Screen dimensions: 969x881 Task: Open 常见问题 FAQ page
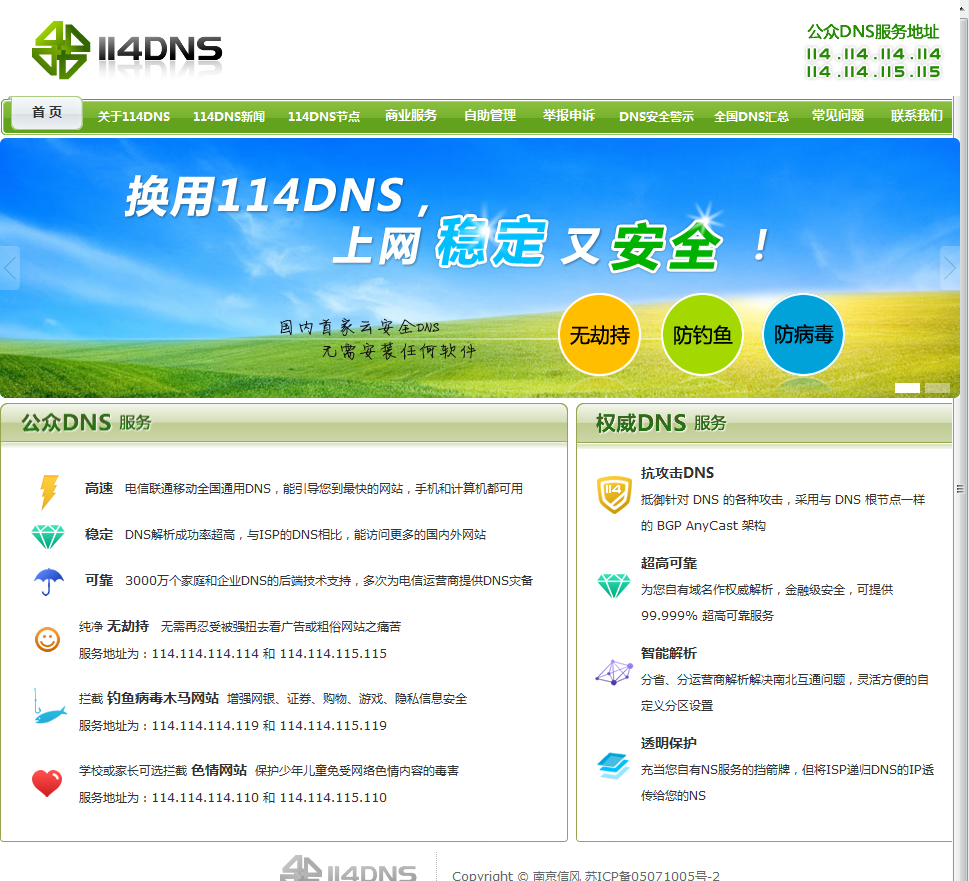[x=837, y=116]
